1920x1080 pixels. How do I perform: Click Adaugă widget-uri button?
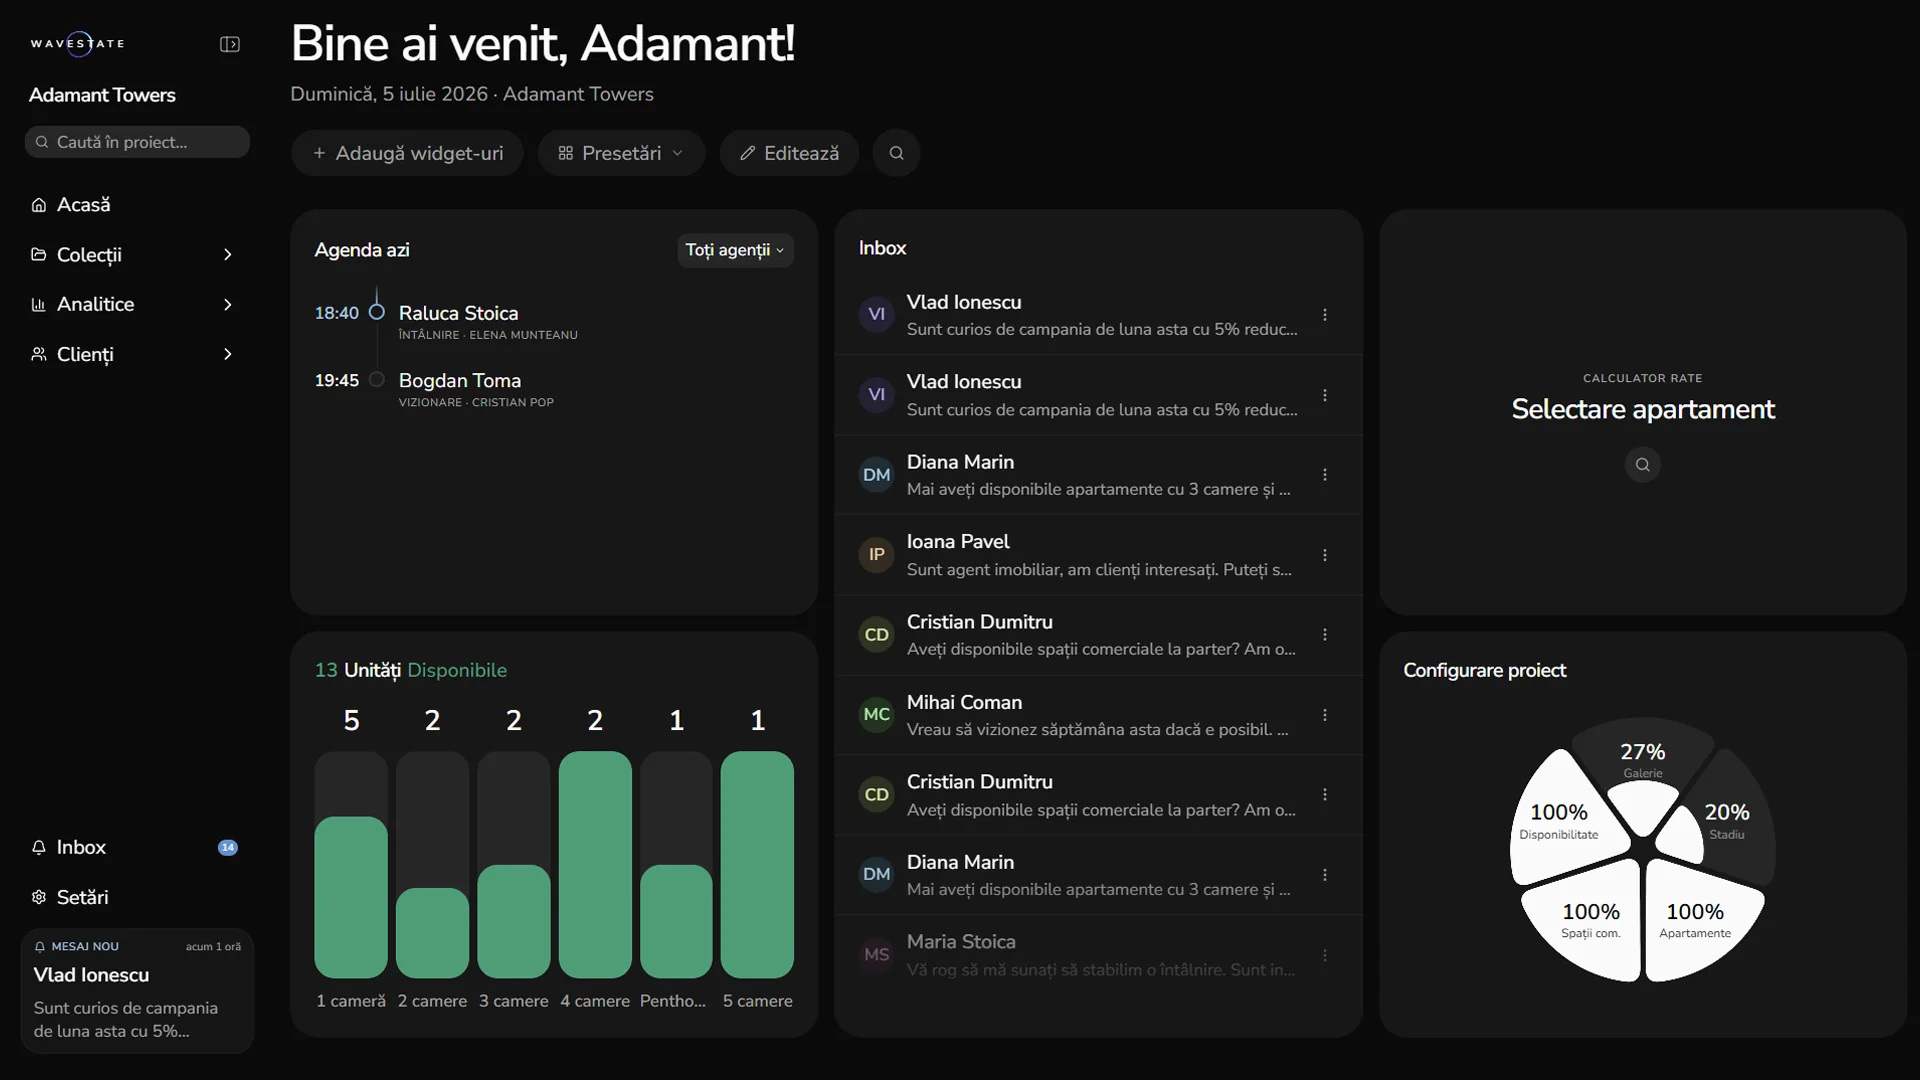pos(407,153)
